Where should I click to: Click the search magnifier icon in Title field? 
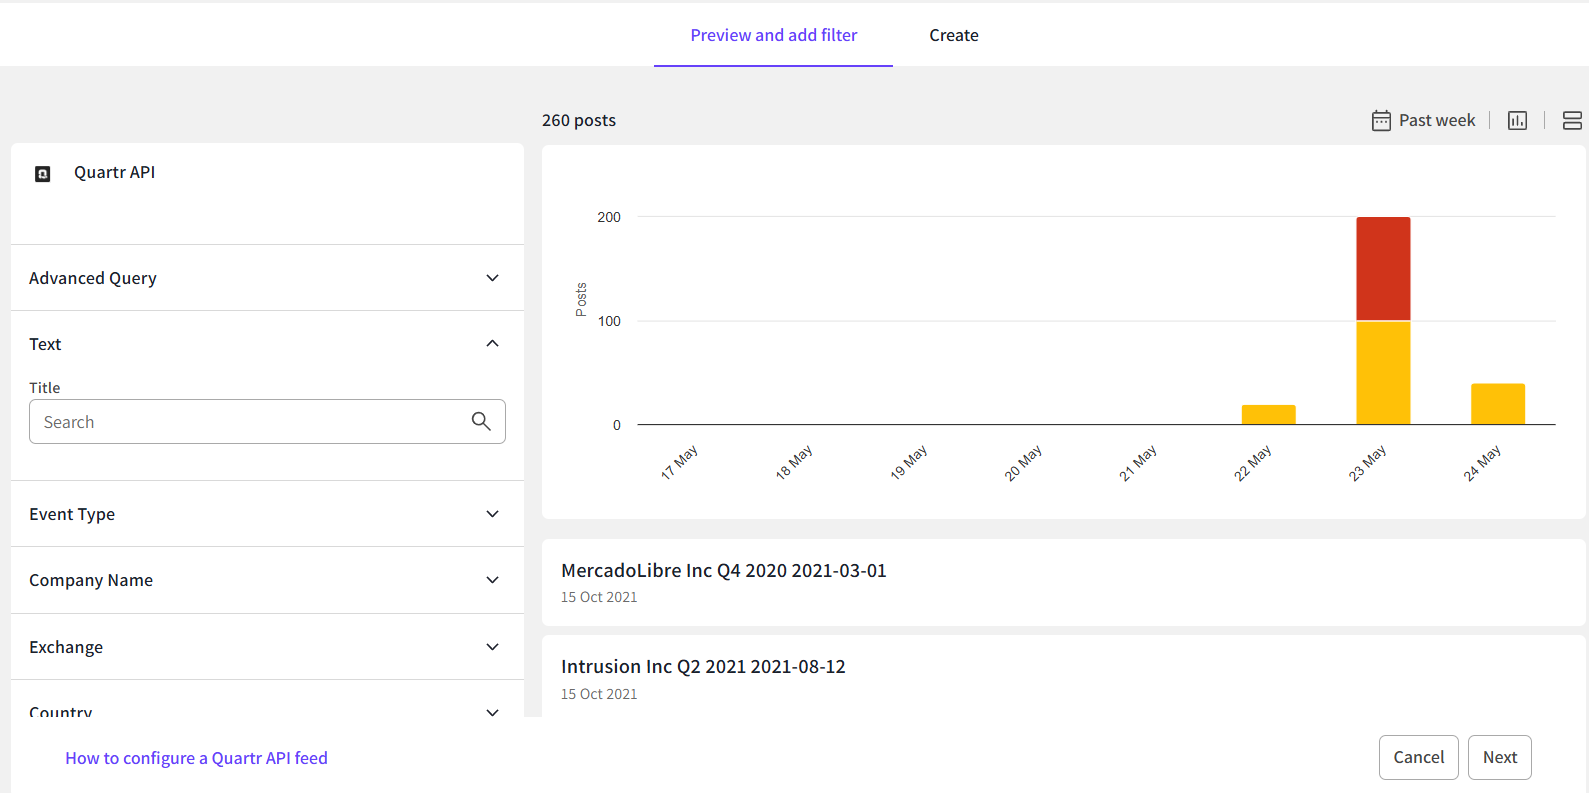[481, 422]
